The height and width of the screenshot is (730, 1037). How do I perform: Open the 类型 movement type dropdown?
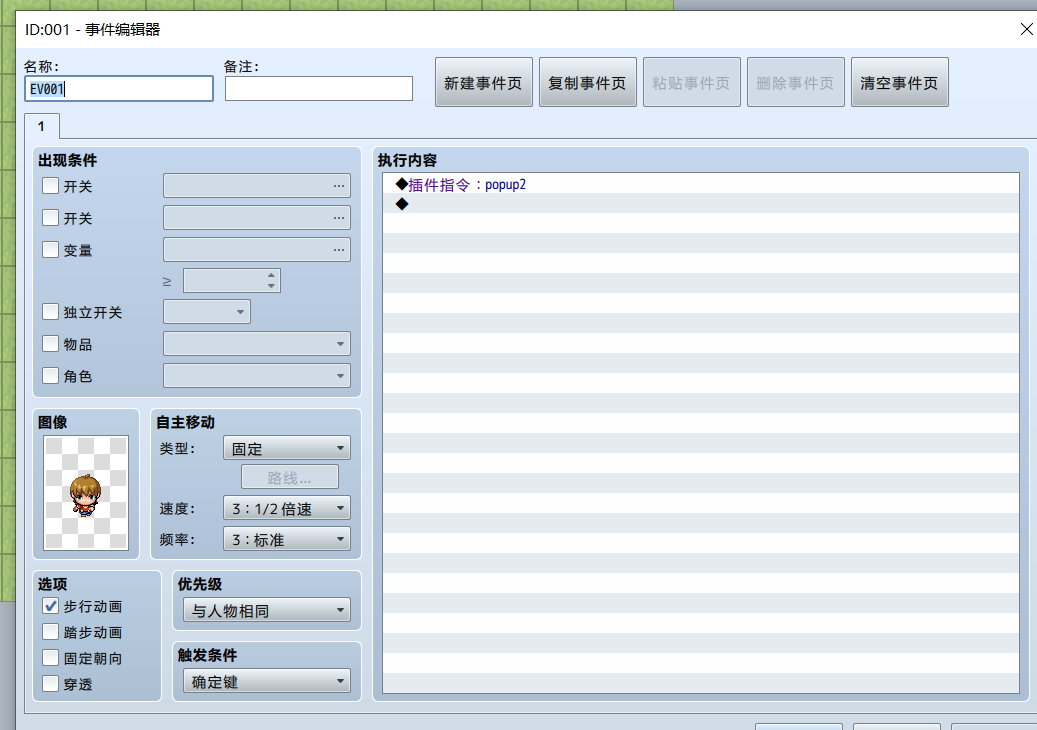point(287,448)
